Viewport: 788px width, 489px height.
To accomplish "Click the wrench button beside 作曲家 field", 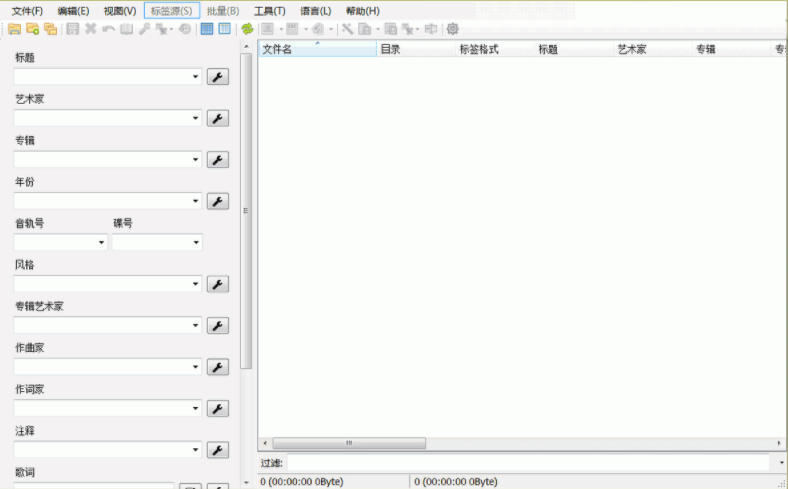I will click(217, 367).
